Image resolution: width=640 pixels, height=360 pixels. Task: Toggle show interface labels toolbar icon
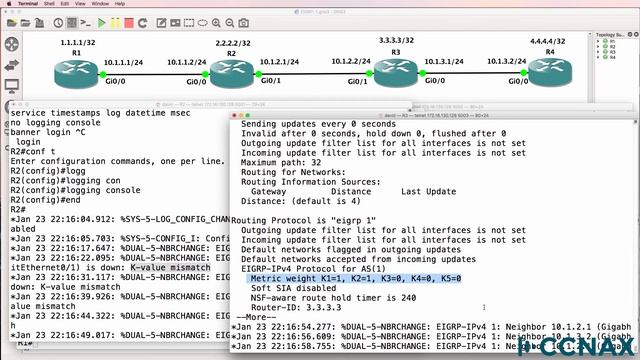tap(72, 23)
